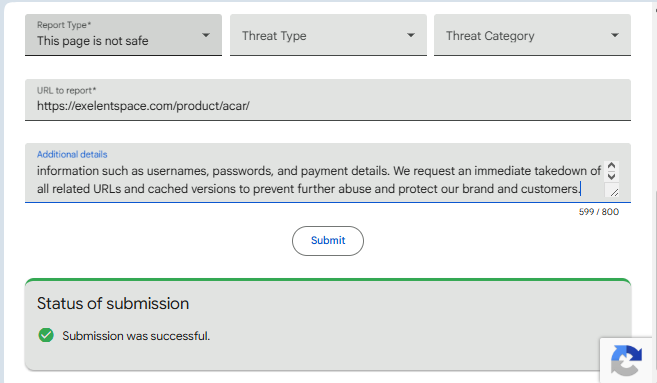Open the Threat Type dropdown field
The height and width of the screenshot is (383, 657).
pos(328,35)
